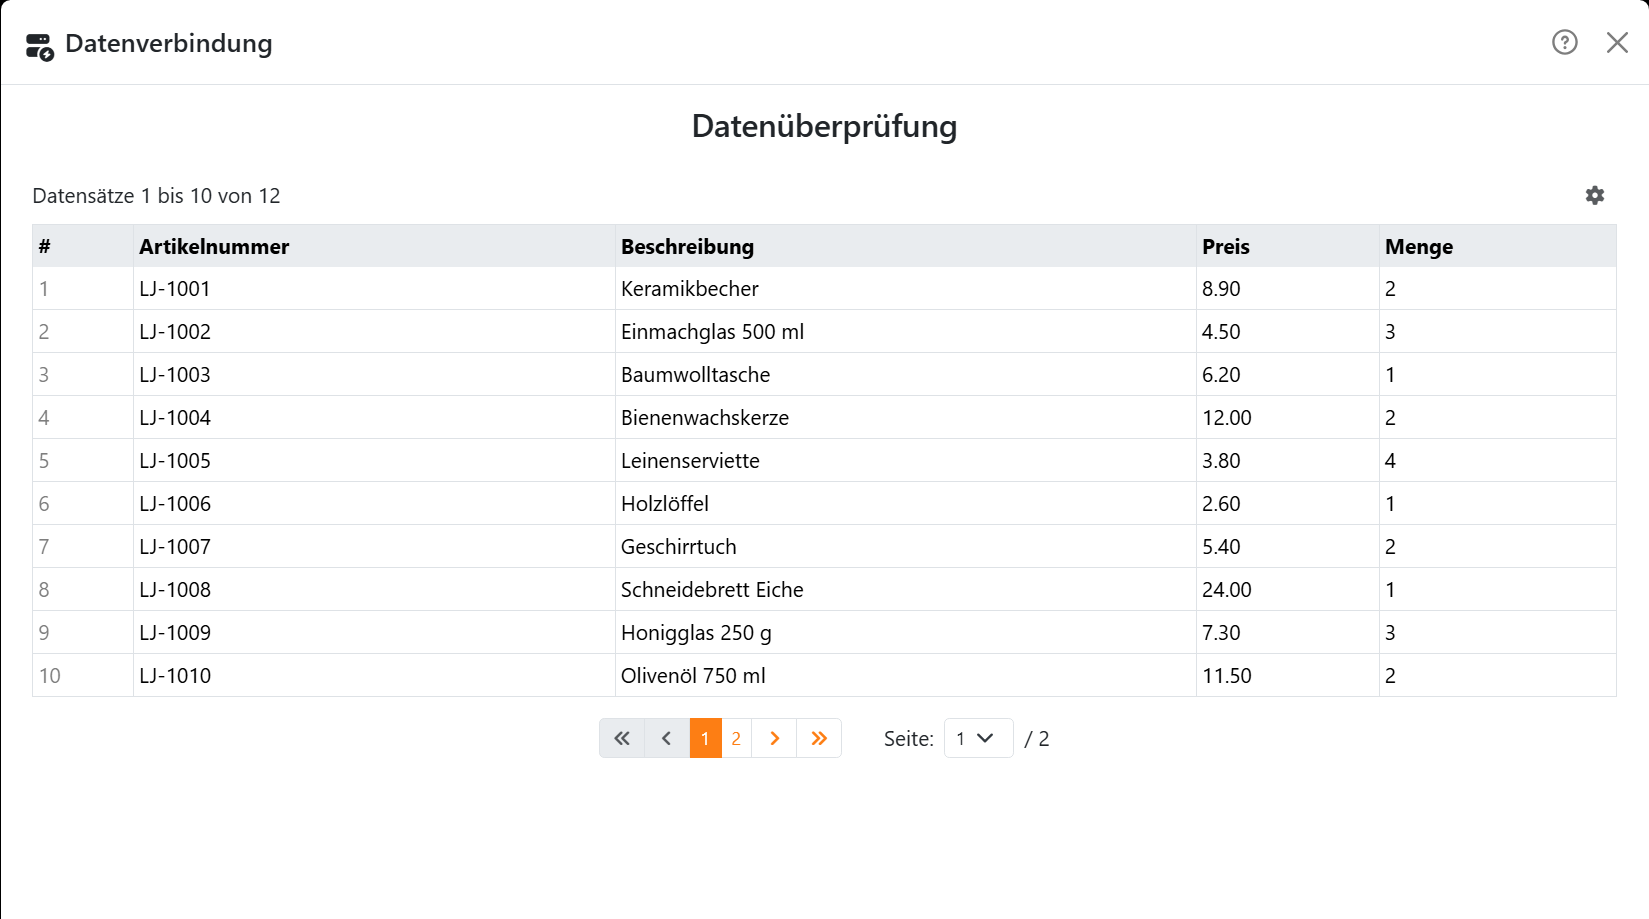Click Leinenserviette description cell
Screen dimensions: 1649x919
point(906,461)
